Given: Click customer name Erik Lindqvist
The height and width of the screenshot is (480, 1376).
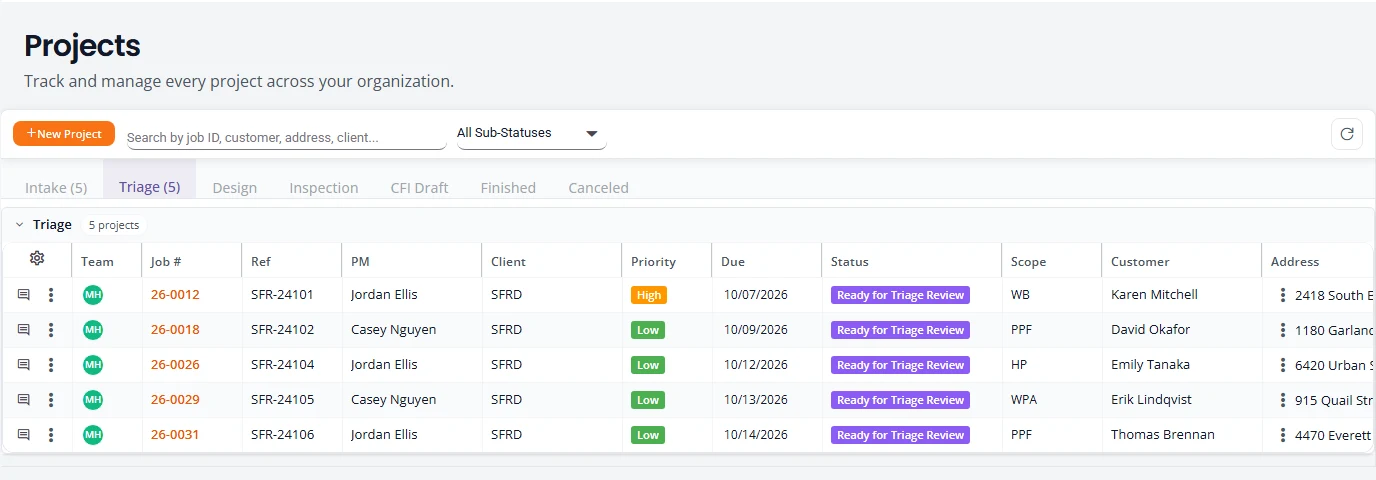Looking at the screenshot, I should (1150, 400).
